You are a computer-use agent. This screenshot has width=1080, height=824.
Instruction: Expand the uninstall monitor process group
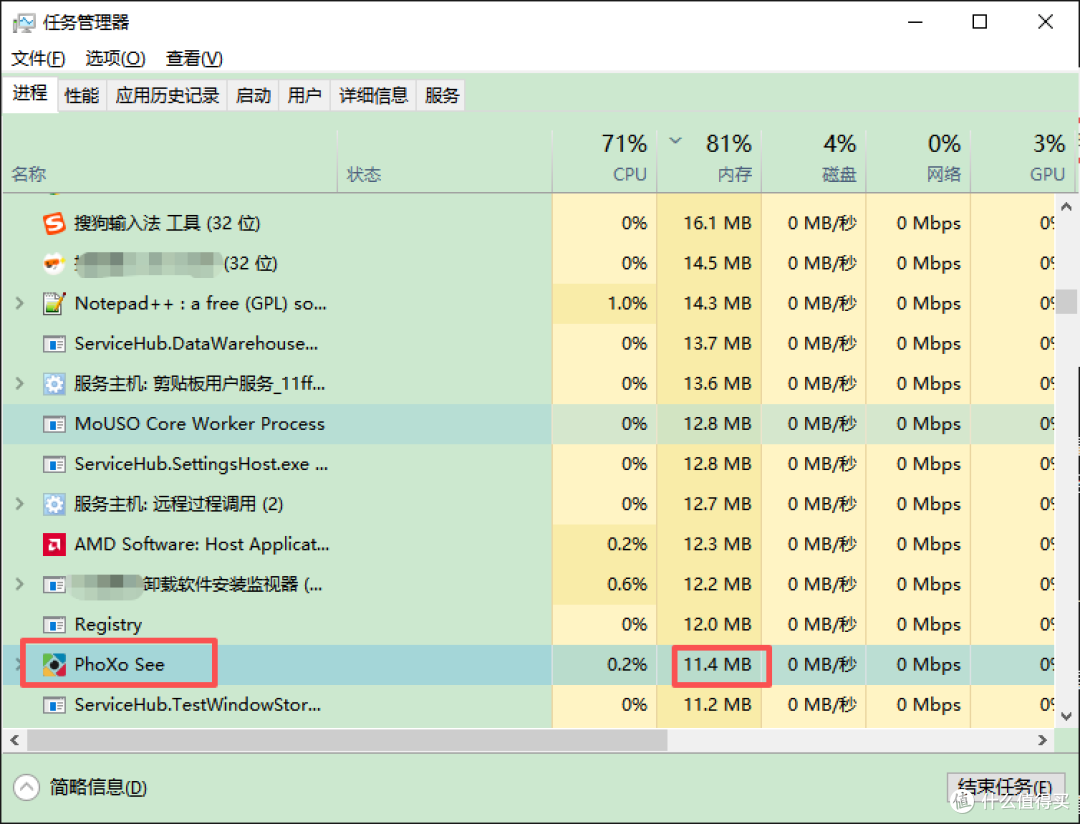pyautogui.click(x=19, y=585)
